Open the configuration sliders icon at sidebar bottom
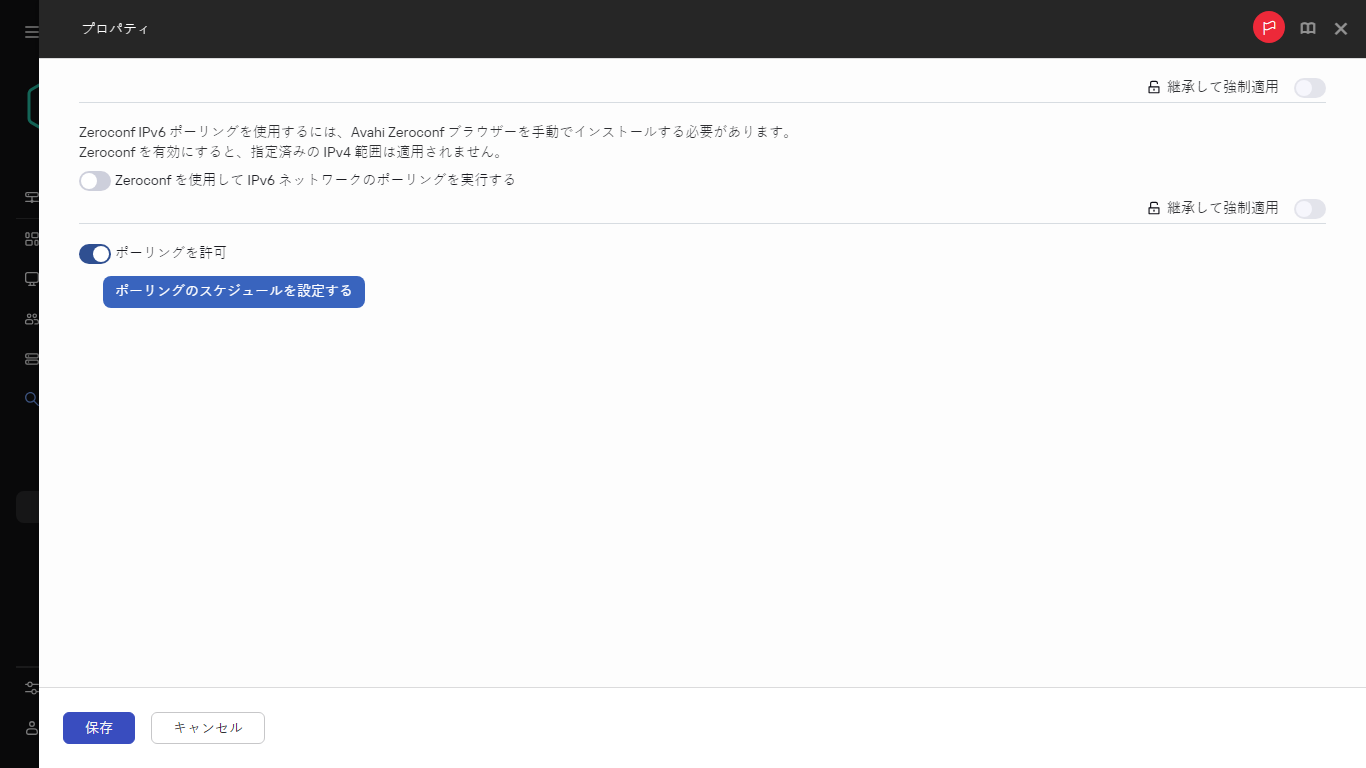Screen dimensions: 1366x768 30,687
